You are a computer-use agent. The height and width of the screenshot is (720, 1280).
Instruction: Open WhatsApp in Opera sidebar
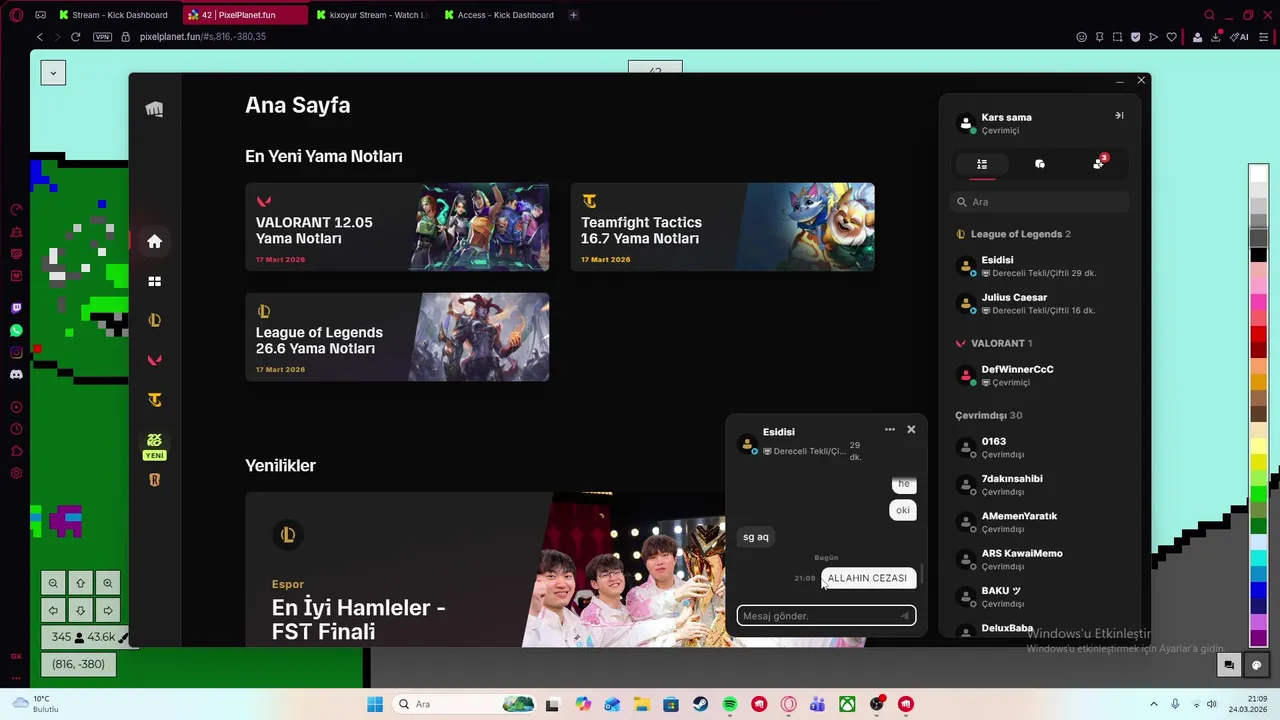click(x=16, y=330)
